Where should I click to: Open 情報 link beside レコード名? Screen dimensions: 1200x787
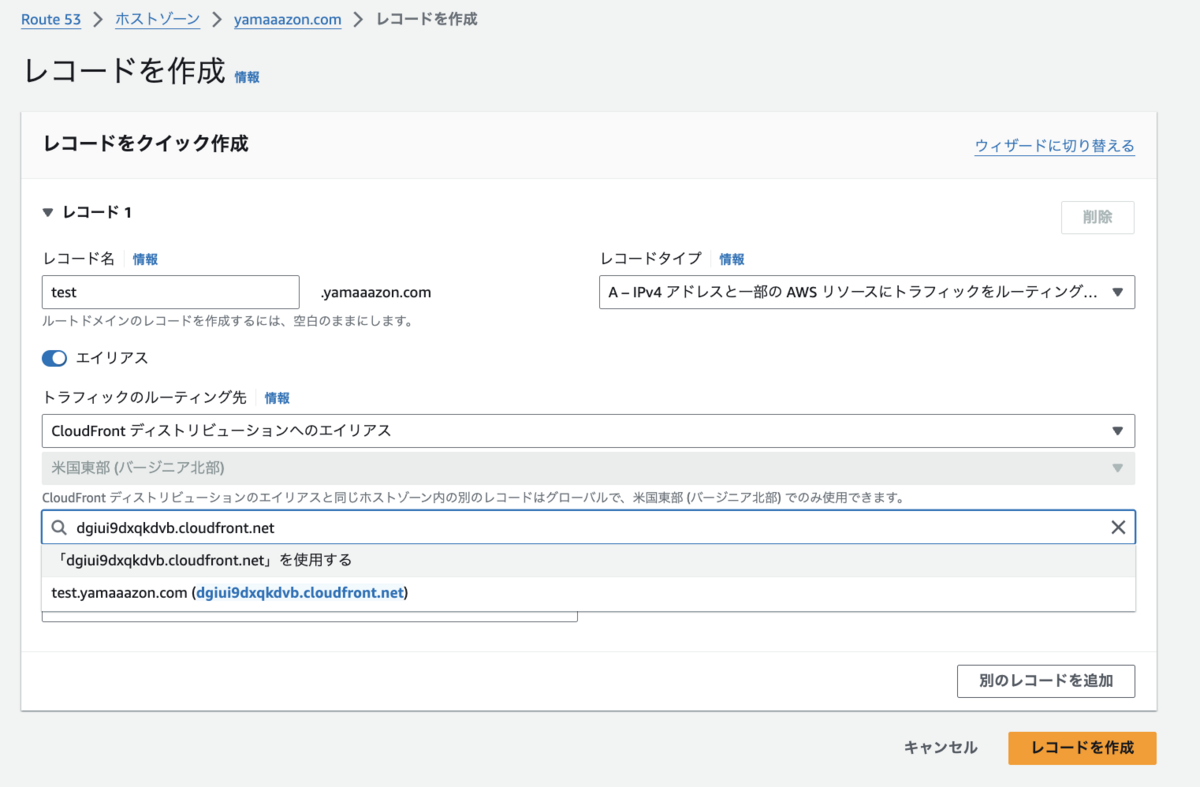[145, 259]
